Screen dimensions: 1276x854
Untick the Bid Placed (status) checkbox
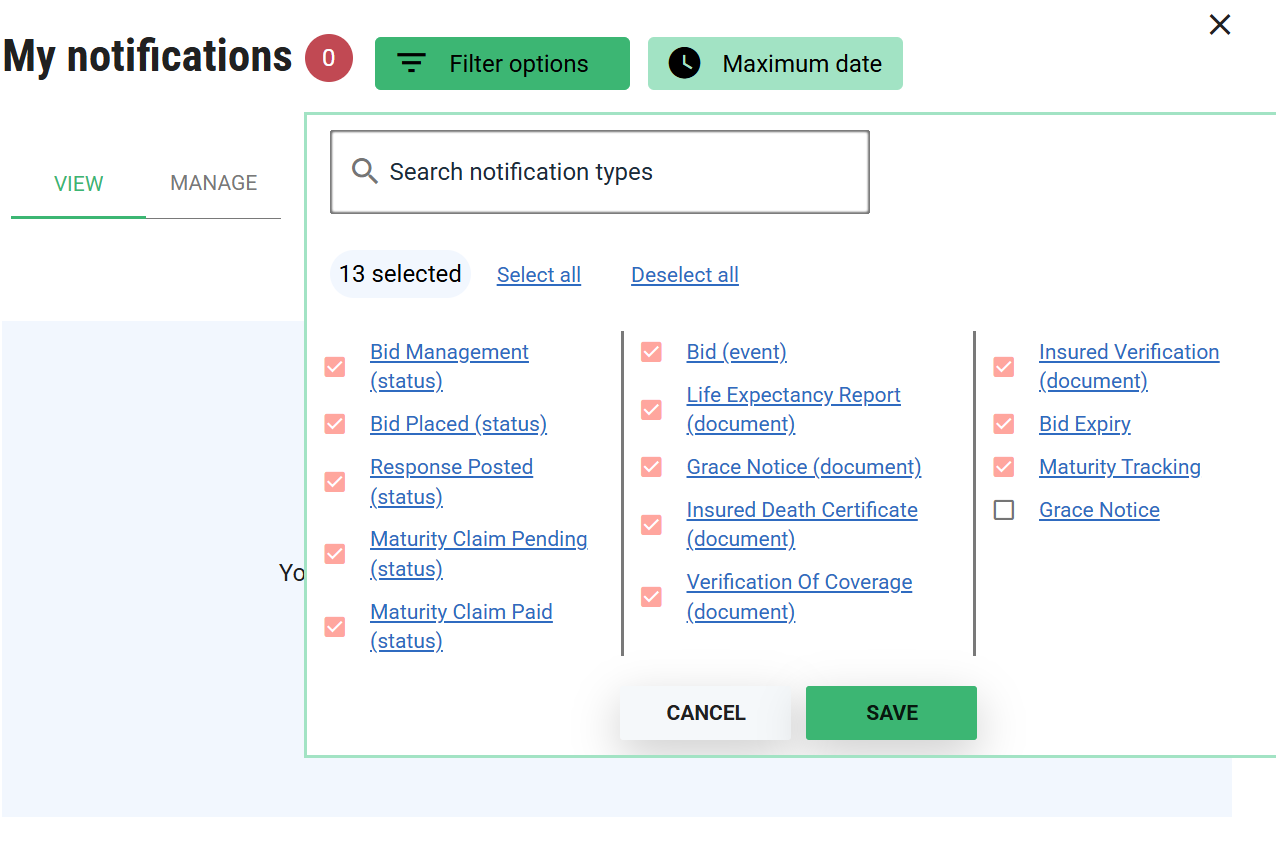point(335,424)
